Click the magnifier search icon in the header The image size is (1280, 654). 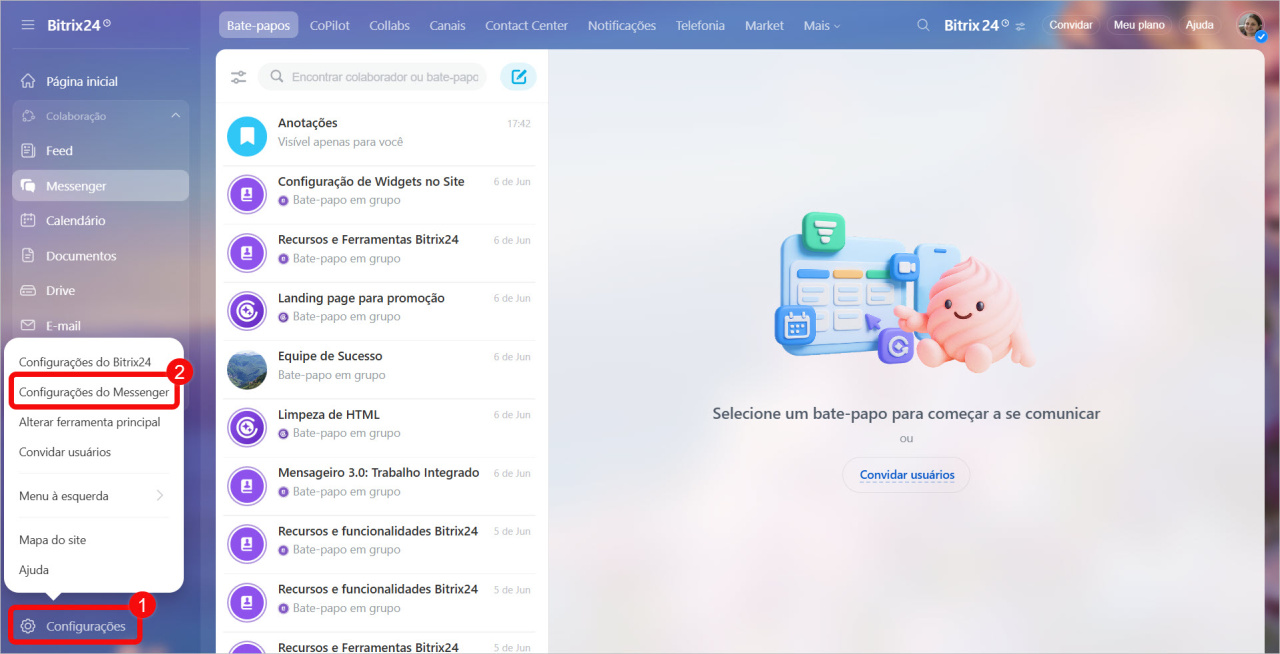pyautogui.click(x=924, y=25)
